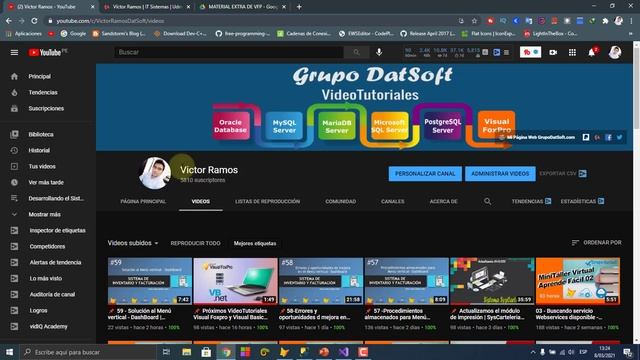Open the YouTube hamburger guide menu
640x360 pixels.
[x=14, y=52]
